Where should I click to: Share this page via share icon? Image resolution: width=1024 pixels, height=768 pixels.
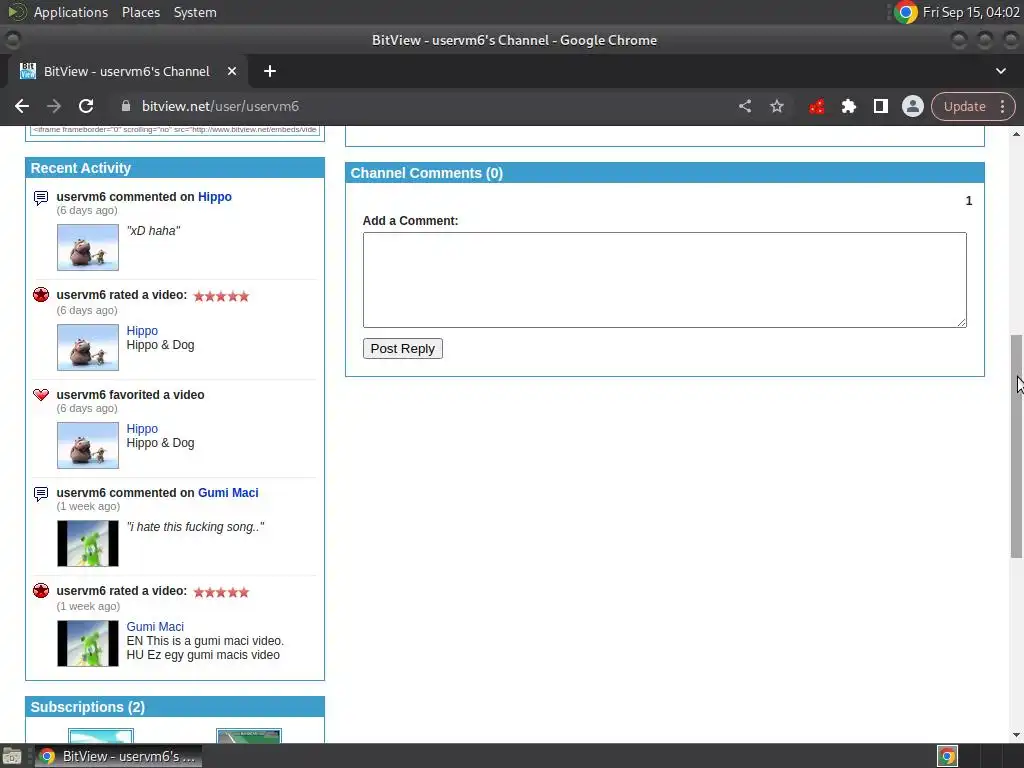coord(745,106)
